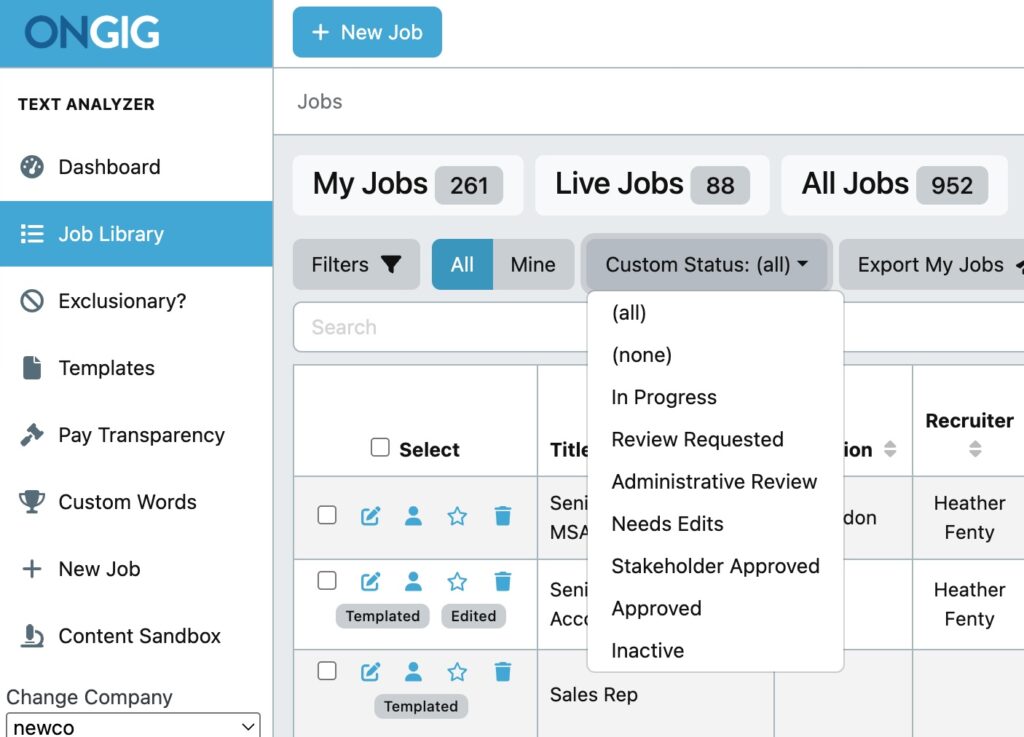This screenshot has width=1024, height=737.
Task: Open the Change Company select box
Action: pyautogui.click(x=133, y=727)
